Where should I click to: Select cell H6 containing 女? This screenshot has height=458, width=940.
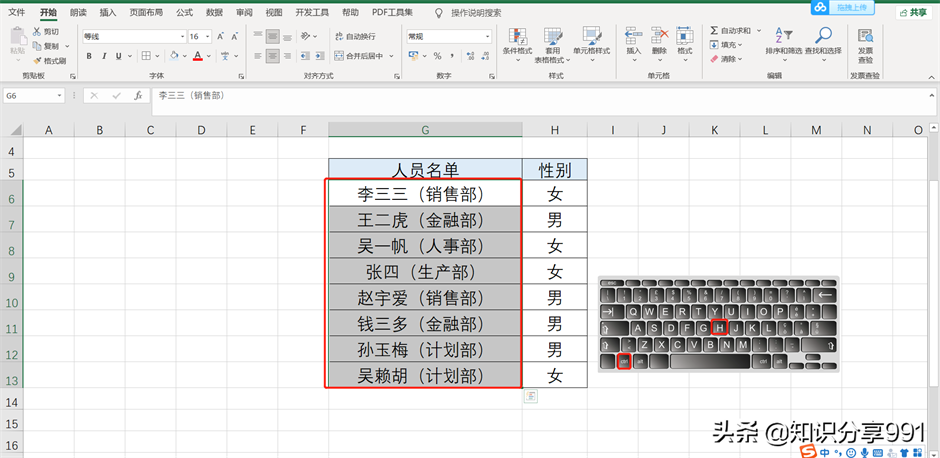pyautogui.click(x=554, y=192)
